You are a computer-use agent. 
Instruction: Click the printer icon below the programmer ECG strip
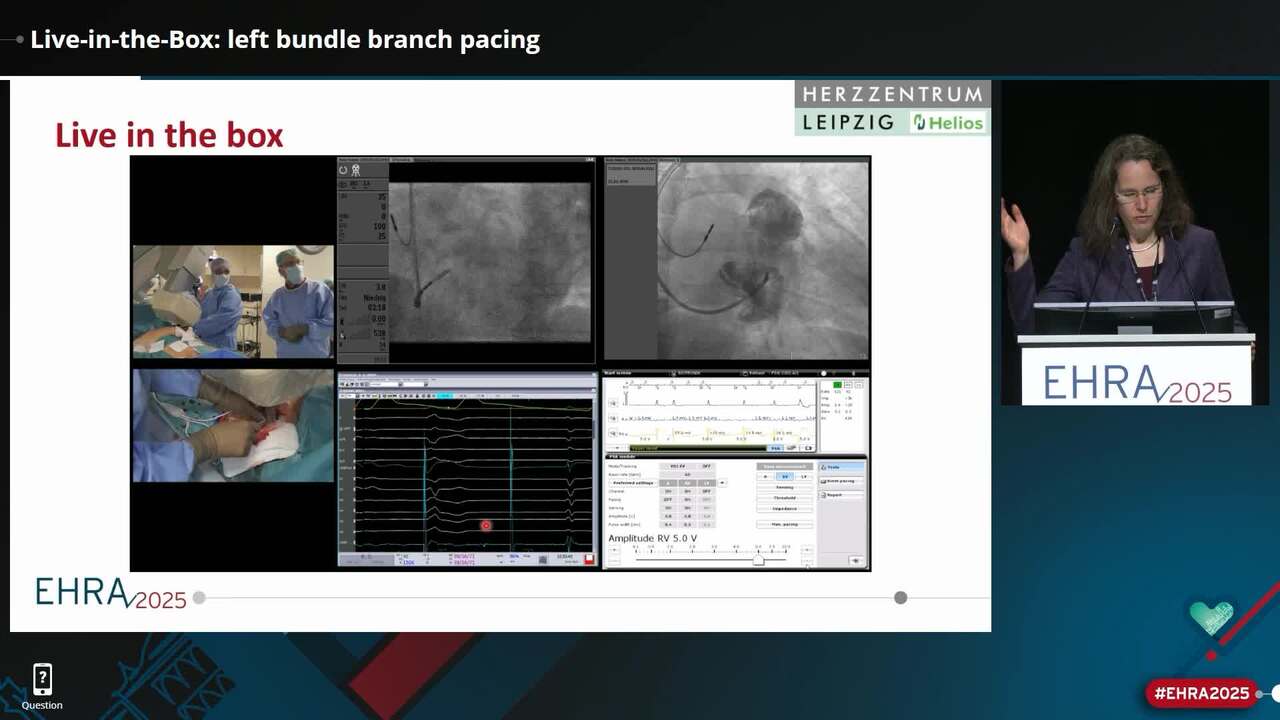coord(790,447)
